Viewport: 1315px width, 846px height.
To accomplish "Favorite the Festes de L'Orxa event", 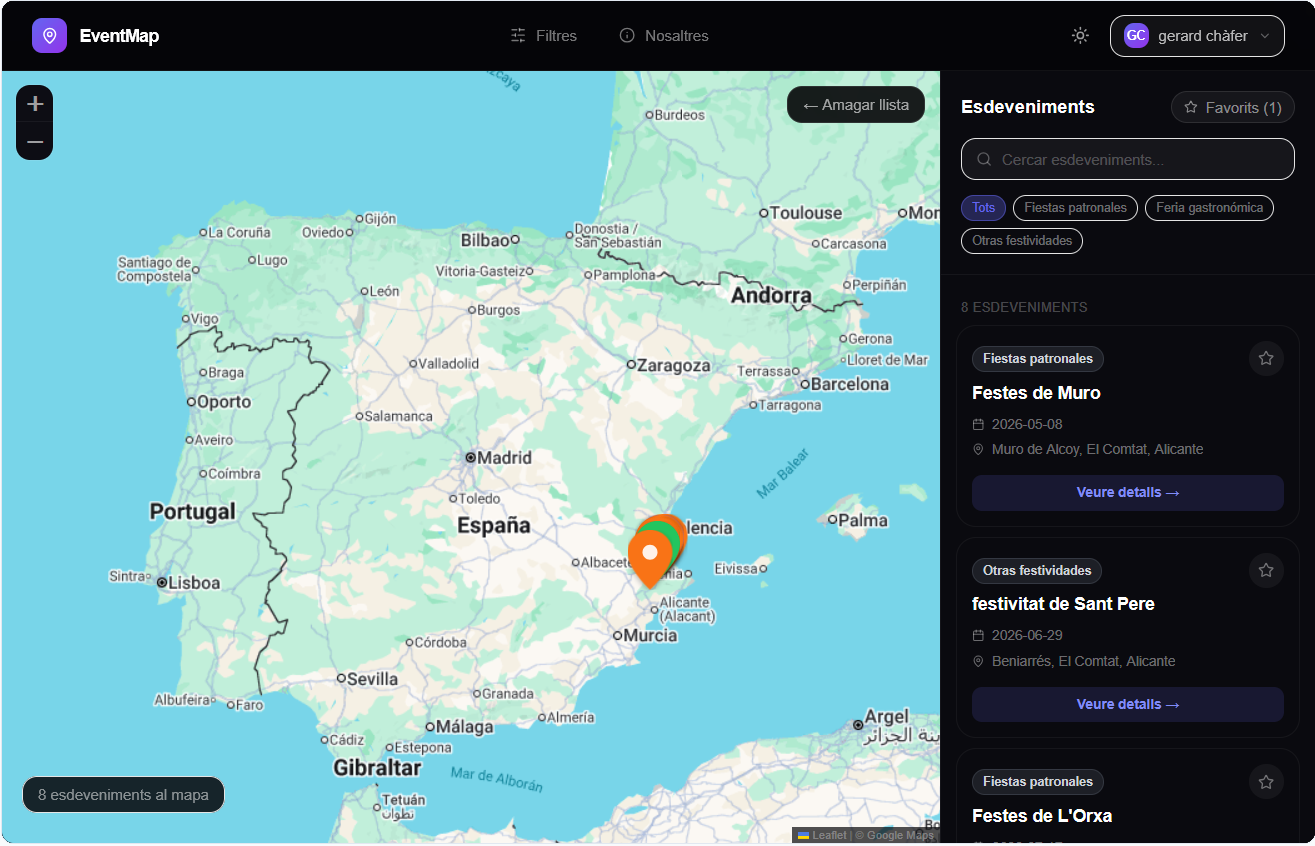I will (1266, 782).
